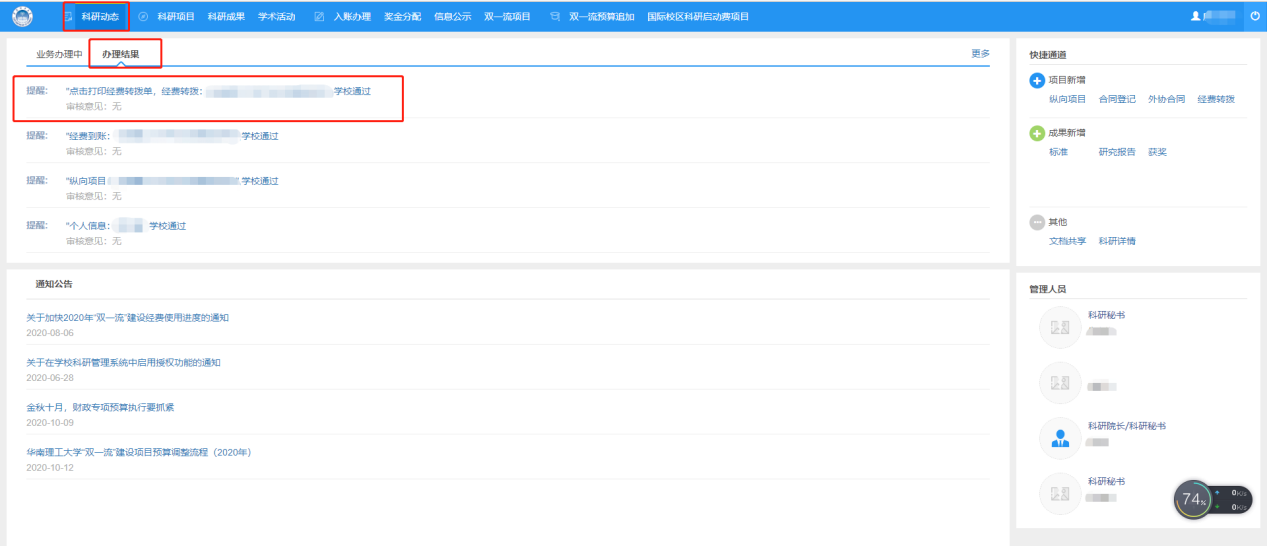1267x546 pixels.
Task: Click the date 2020-10-12
Action: pos(50,468)
